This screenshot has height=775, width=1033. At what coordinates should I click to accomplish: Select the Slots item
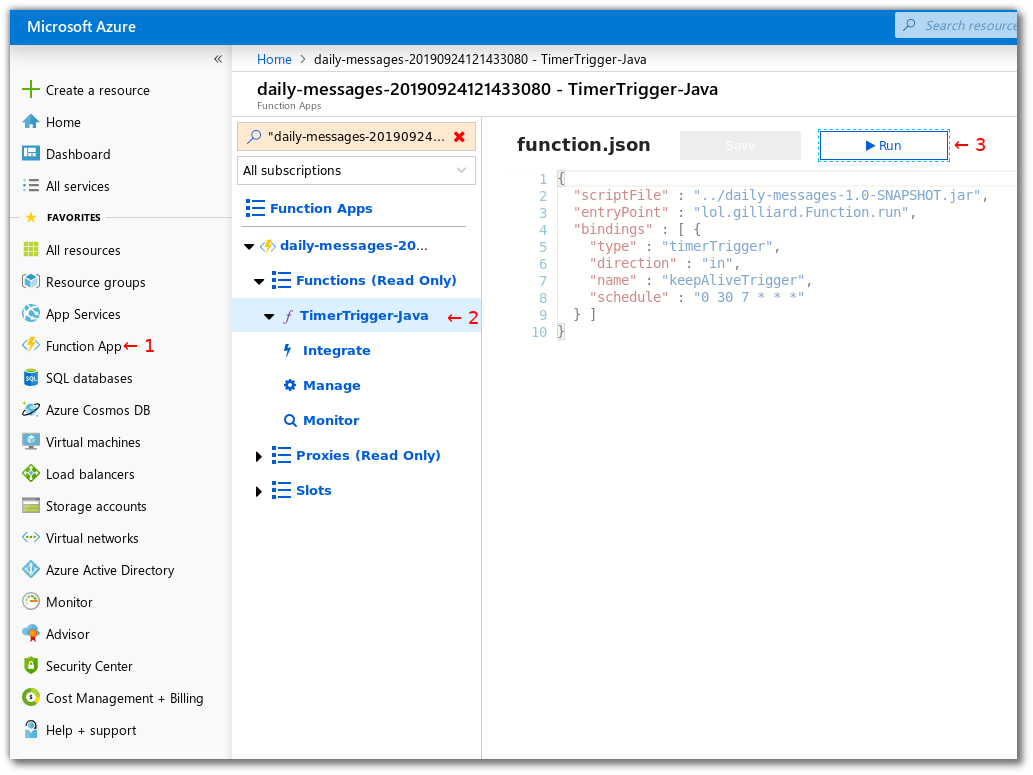point(314,490)
